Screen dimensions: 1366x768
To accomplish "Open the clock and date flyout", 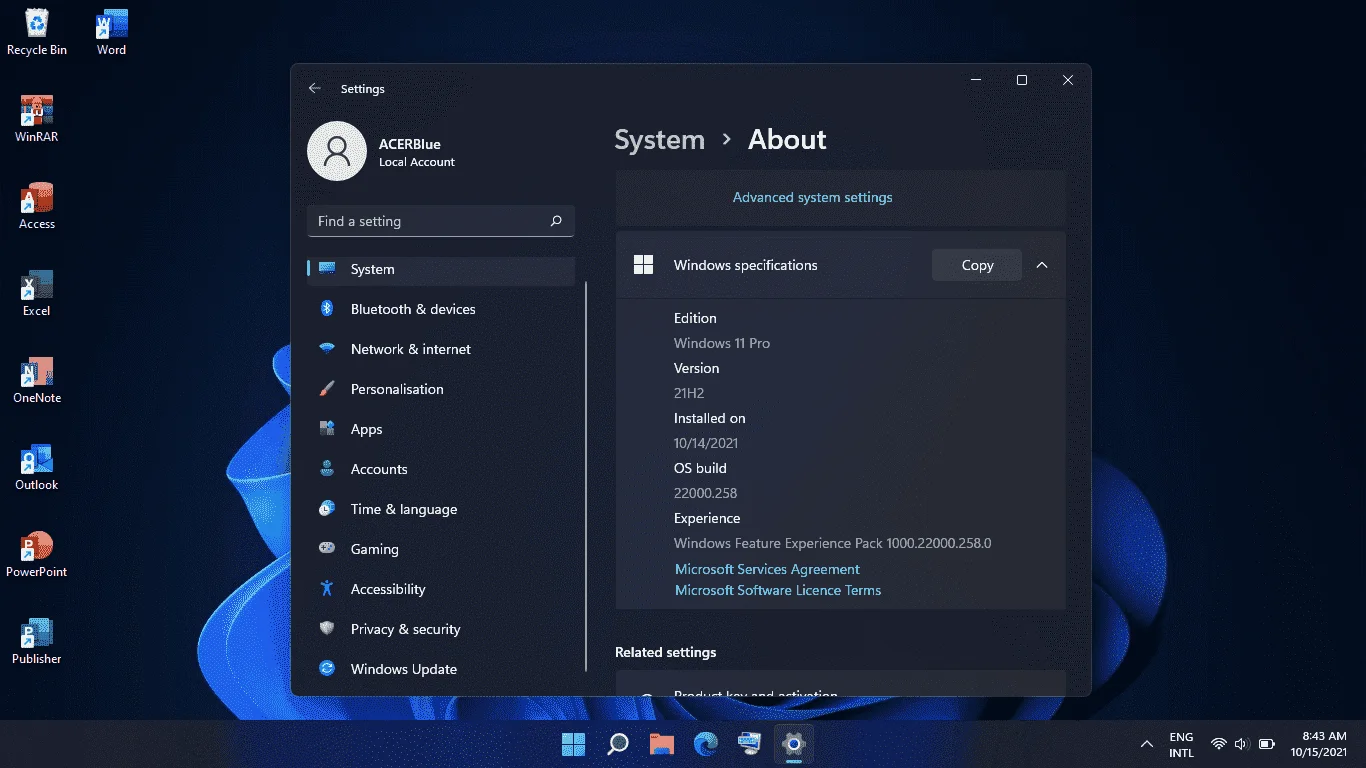I will [1319, 744].
